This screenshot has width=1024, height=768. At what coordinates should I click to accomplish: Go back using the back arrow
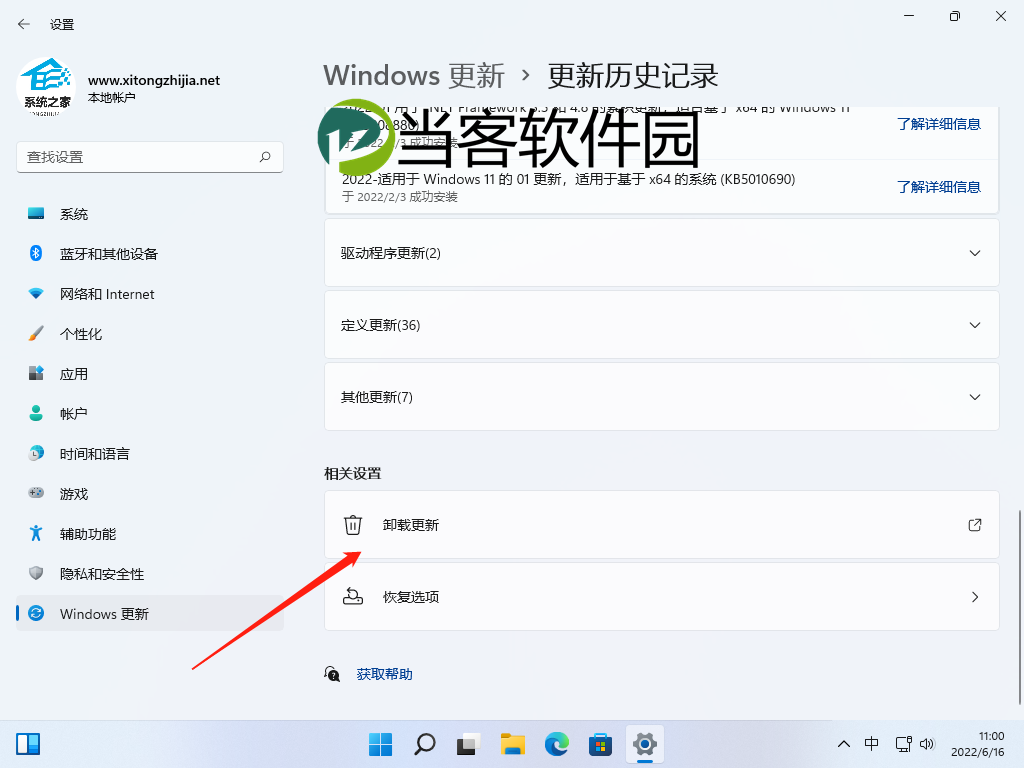(22, 24)
